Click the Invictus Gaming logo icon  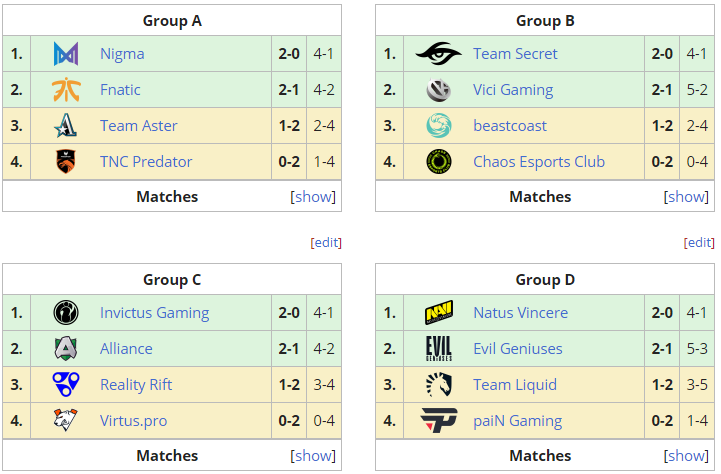tap(67, 313)
